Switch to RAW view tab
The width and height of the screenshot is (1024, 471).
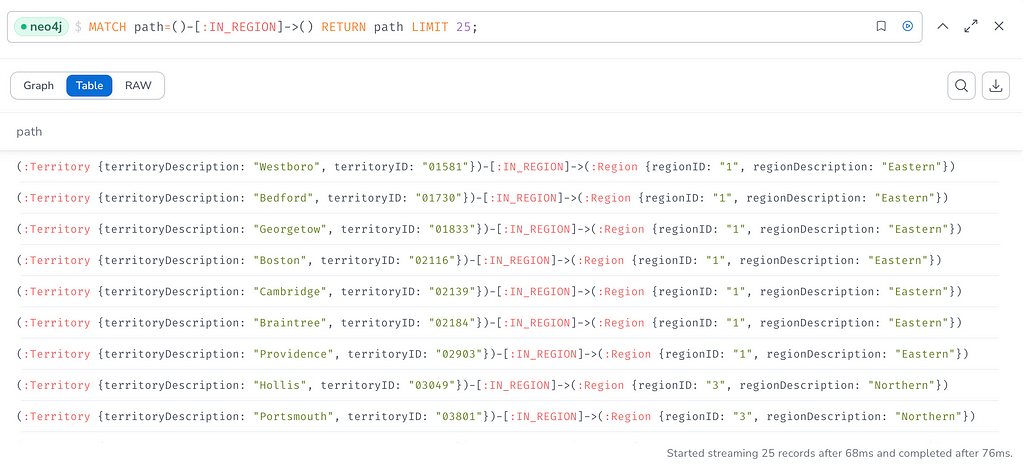[138, 86]
